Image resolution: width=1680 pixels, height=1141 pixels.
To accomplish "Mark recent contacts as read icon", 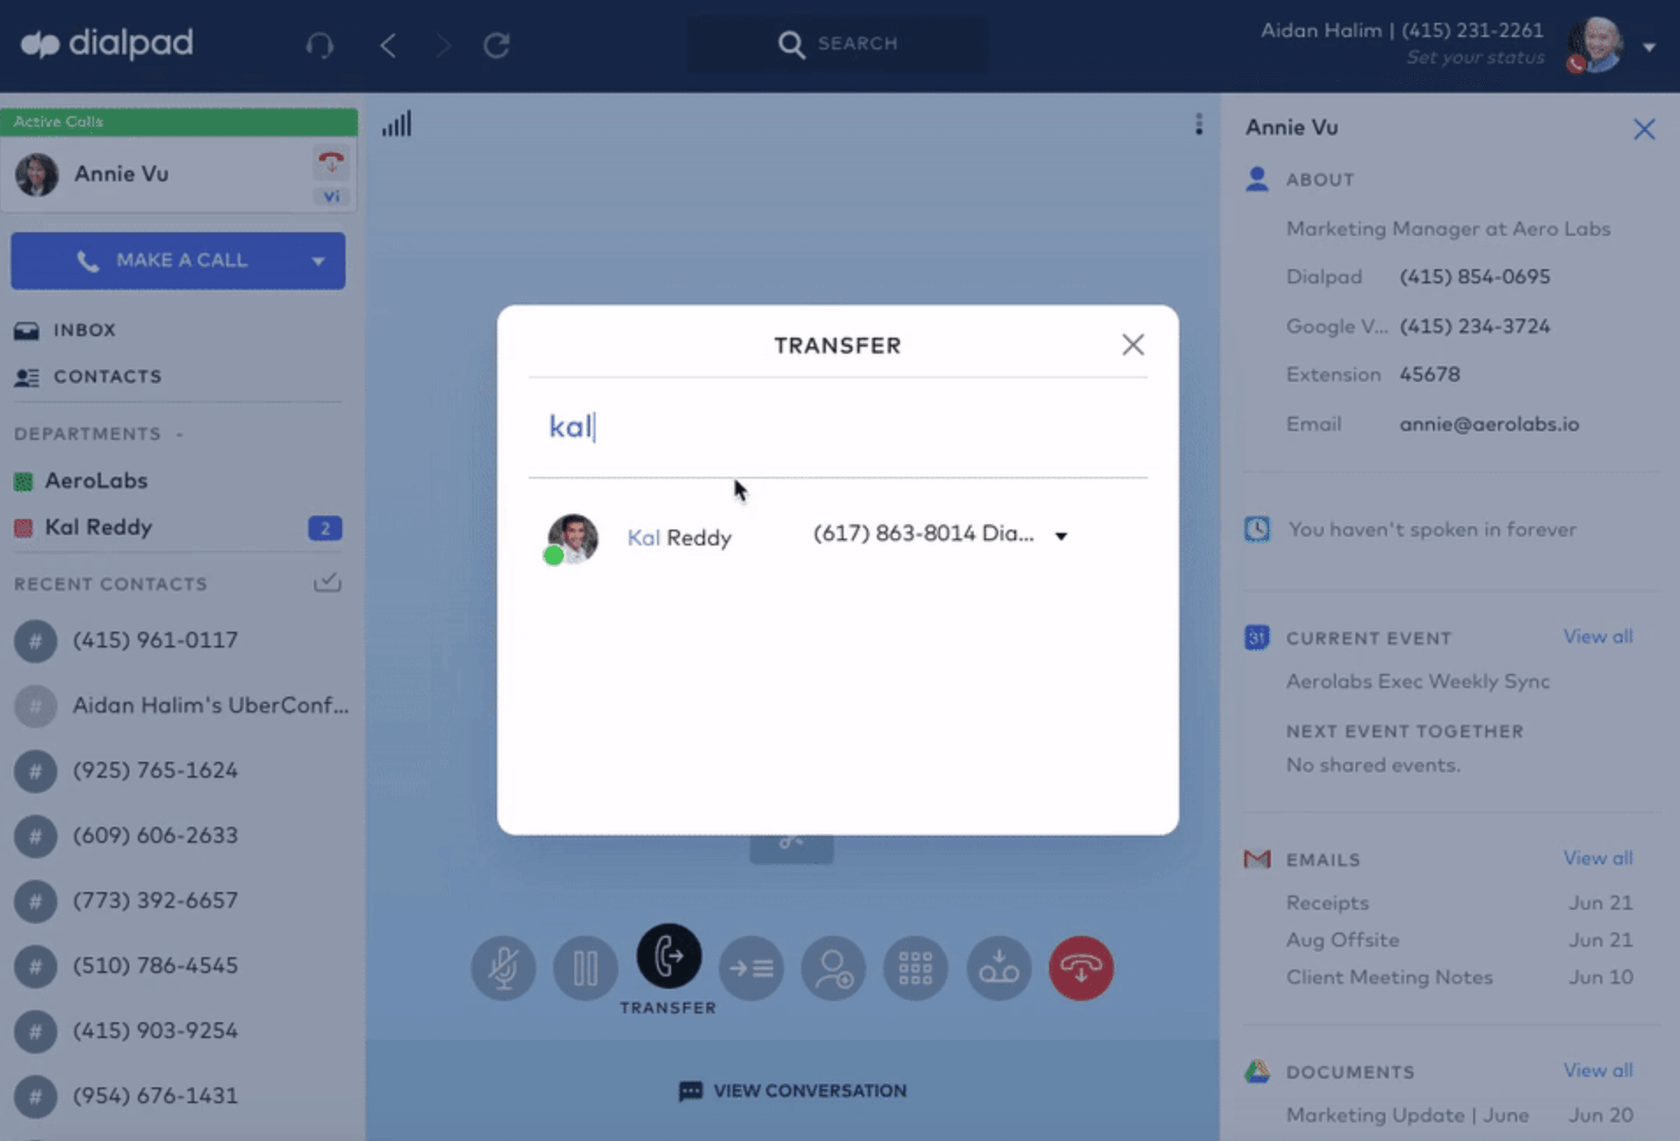I will pos(328,582).
